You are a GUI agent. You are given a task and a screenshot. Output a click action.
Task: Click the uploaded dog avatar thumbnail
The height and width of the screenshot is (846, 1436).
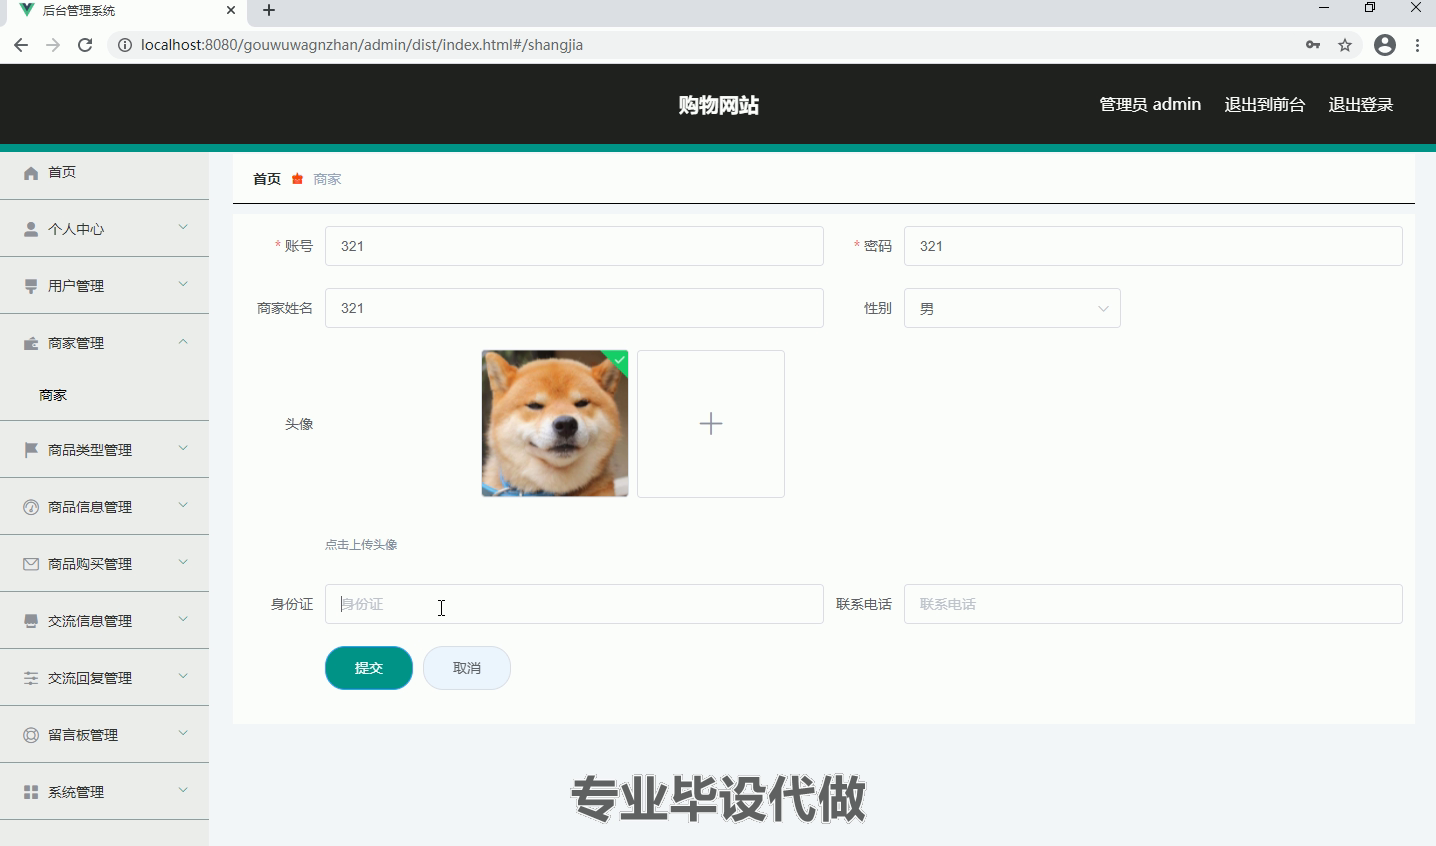555,424
